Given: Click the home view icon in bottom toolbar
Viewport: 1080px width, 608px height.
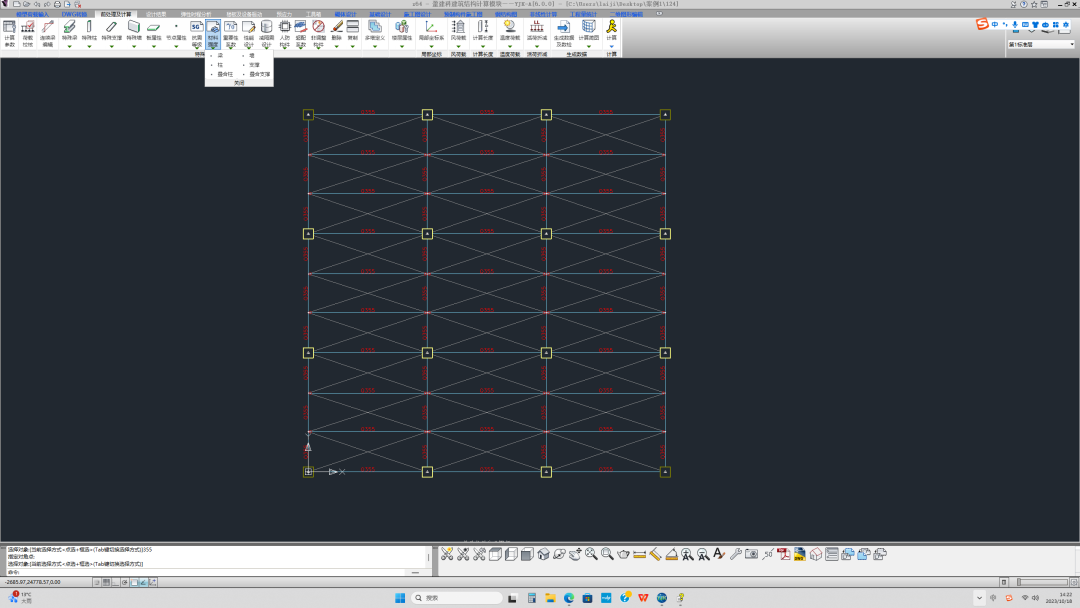Looking at the screenshot, I should [x=543, y=554].
